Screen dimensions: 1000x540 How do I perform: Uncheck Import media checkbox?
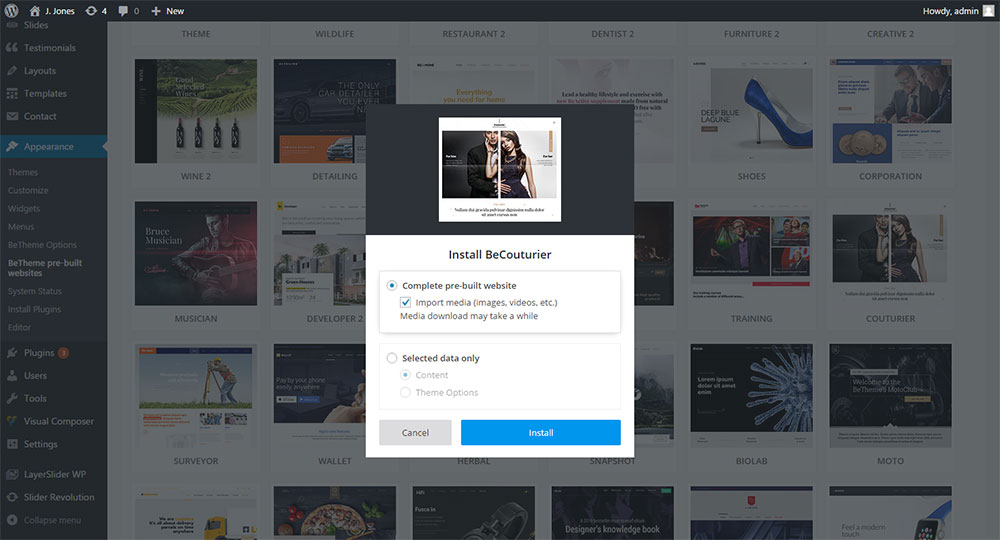click(x=406, y=302)
